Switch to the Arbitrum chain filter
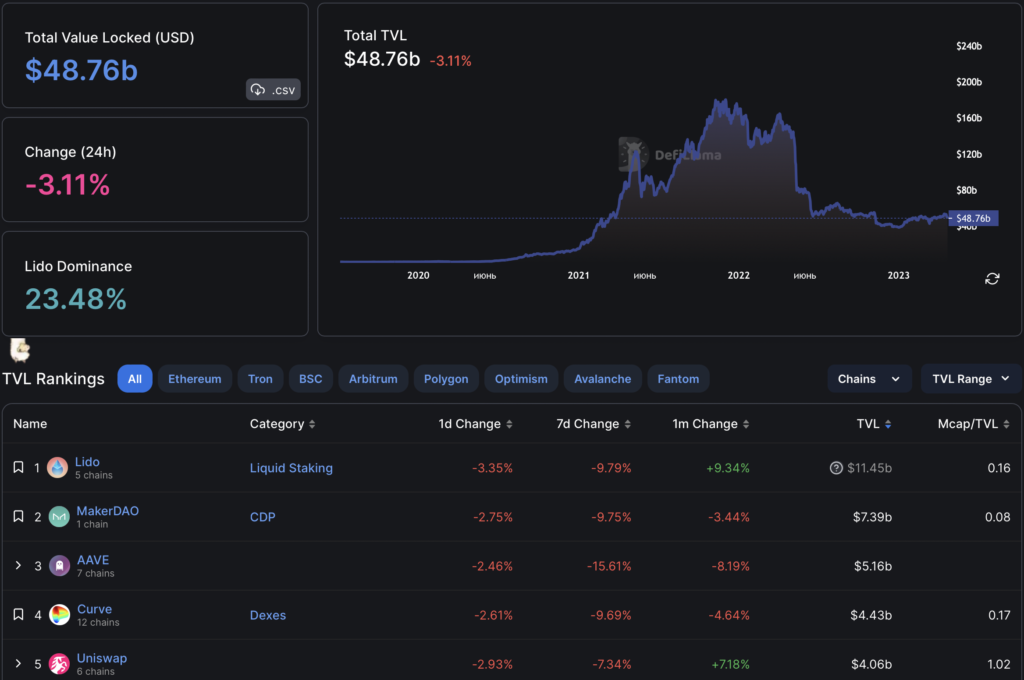This screenshot has height=680, width=1024. point(373,379)
